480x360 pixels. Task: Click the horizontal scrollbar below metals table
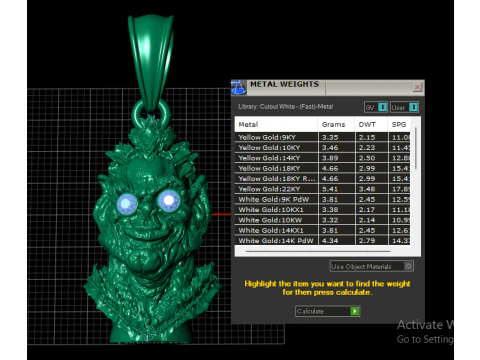pyautogui.click(x=318, y=251)
